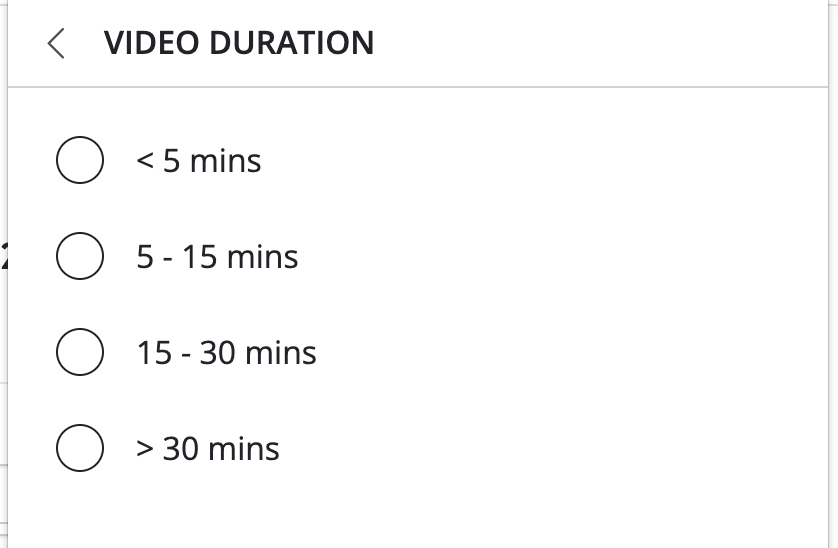The height and width of the screenshot is (548, 838).
Task: Choose the shortest video duration option
Action: 80,161
